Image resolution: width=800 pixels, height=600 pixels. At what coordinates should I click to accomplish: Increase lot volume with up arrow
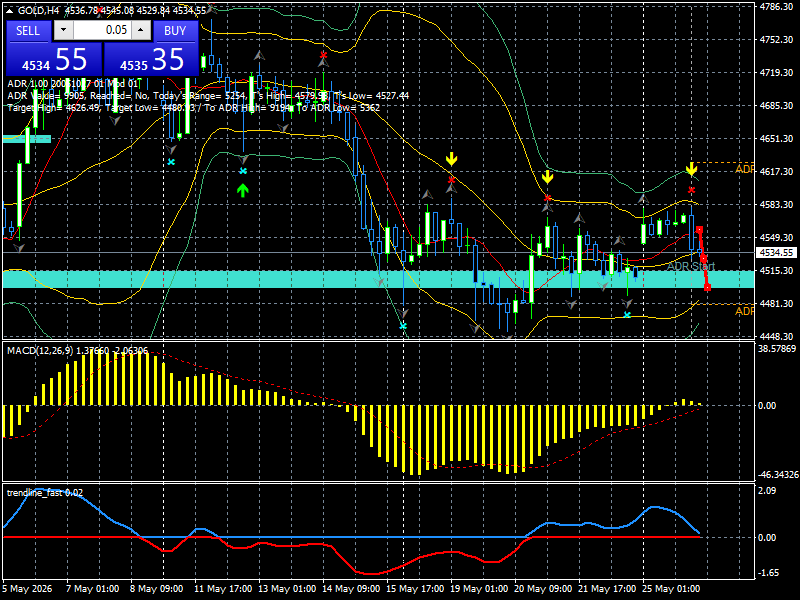pyautogui.click(x=141, y=30)
